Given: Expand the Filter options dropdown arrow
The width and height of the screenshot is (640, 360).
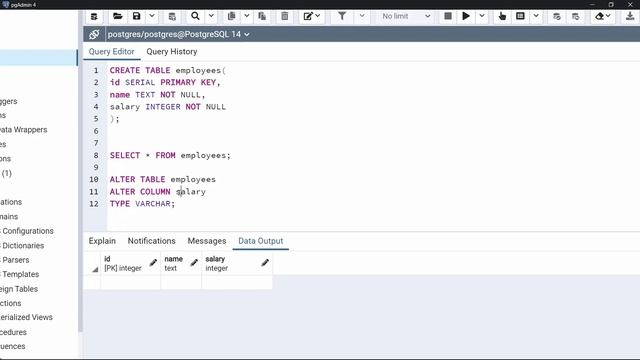Looking at the screenshot, I should [x=362, y=16].
